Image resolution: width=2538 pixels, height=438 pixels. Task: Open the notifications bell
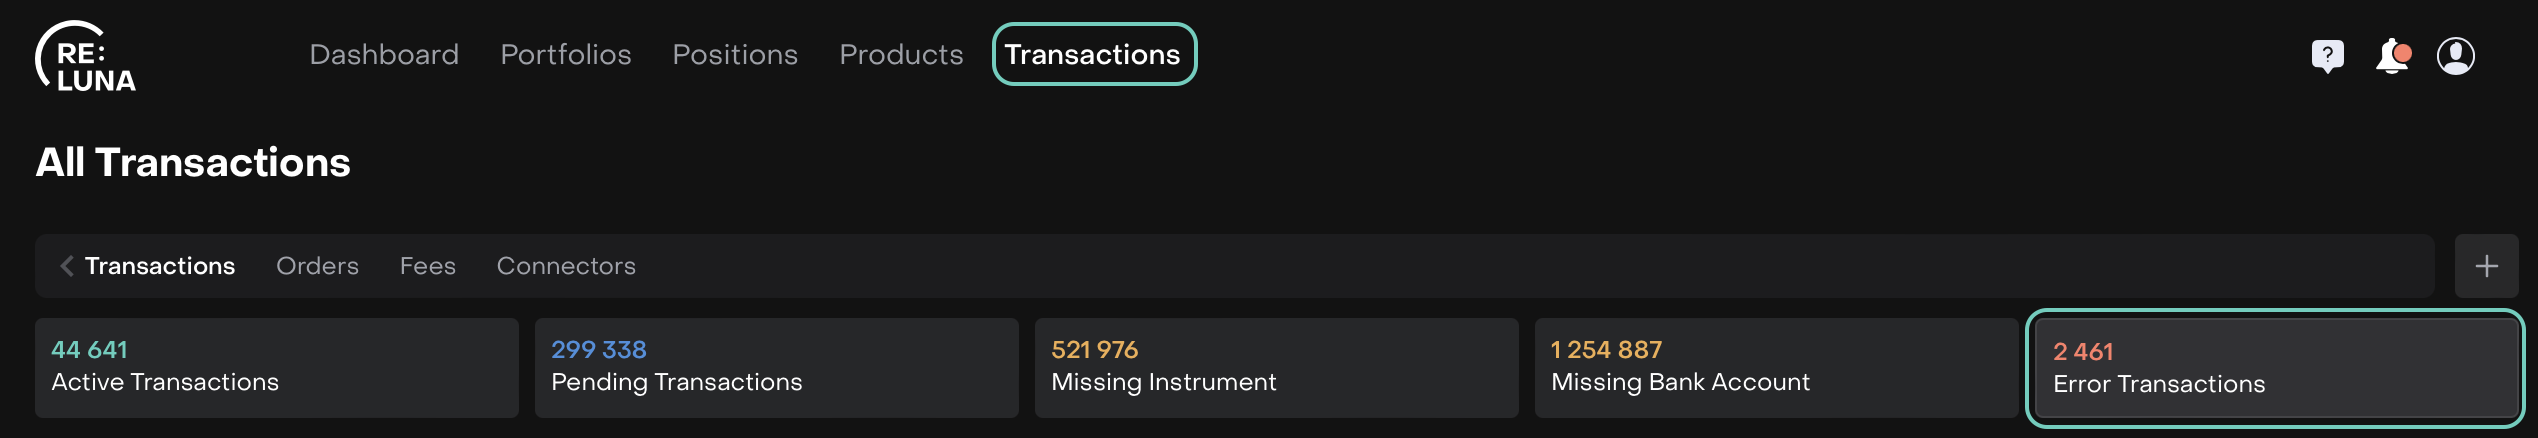pos(2392,56)
